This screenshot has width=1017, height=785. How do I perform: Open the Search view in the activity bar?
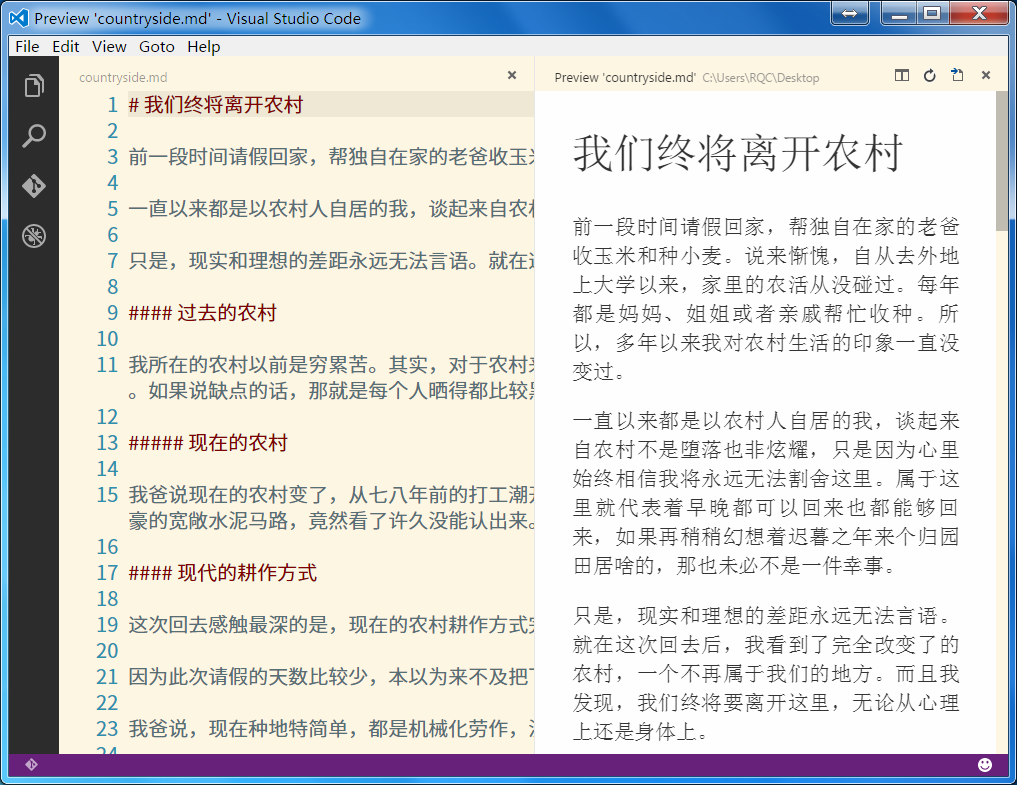click(x=33, y=135)
